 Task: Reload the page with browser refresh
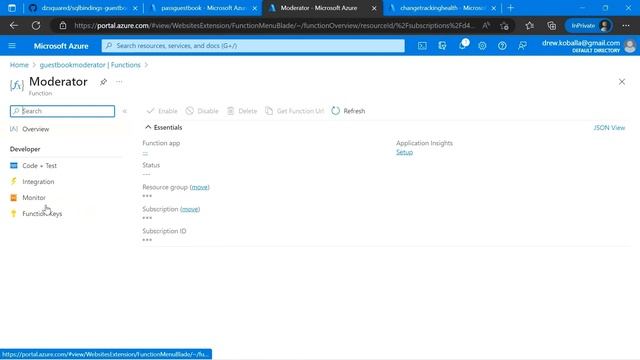click(x=36, y=26)
